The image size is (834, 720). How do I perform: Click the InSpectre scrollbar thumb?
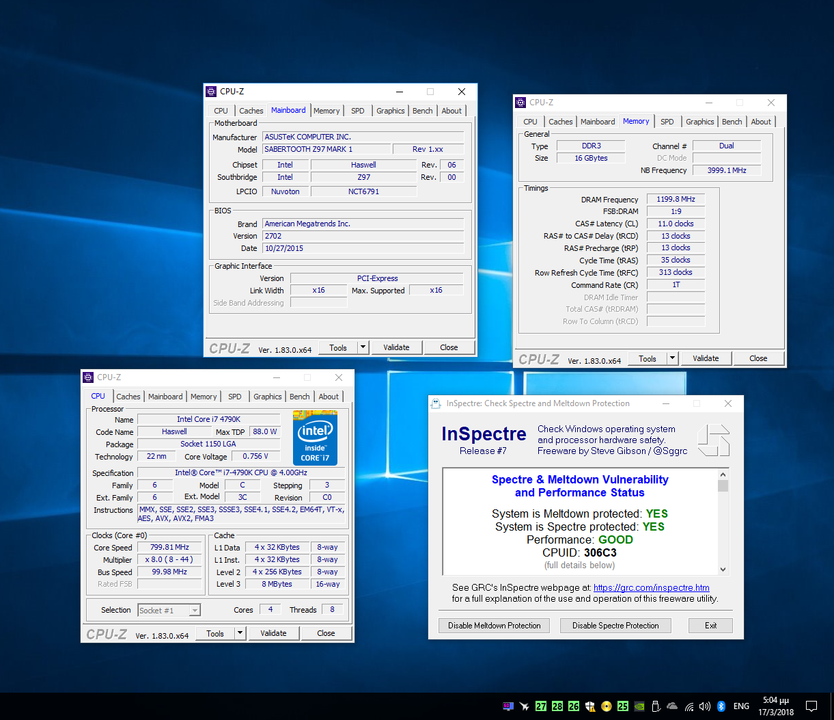click(723, 486)
